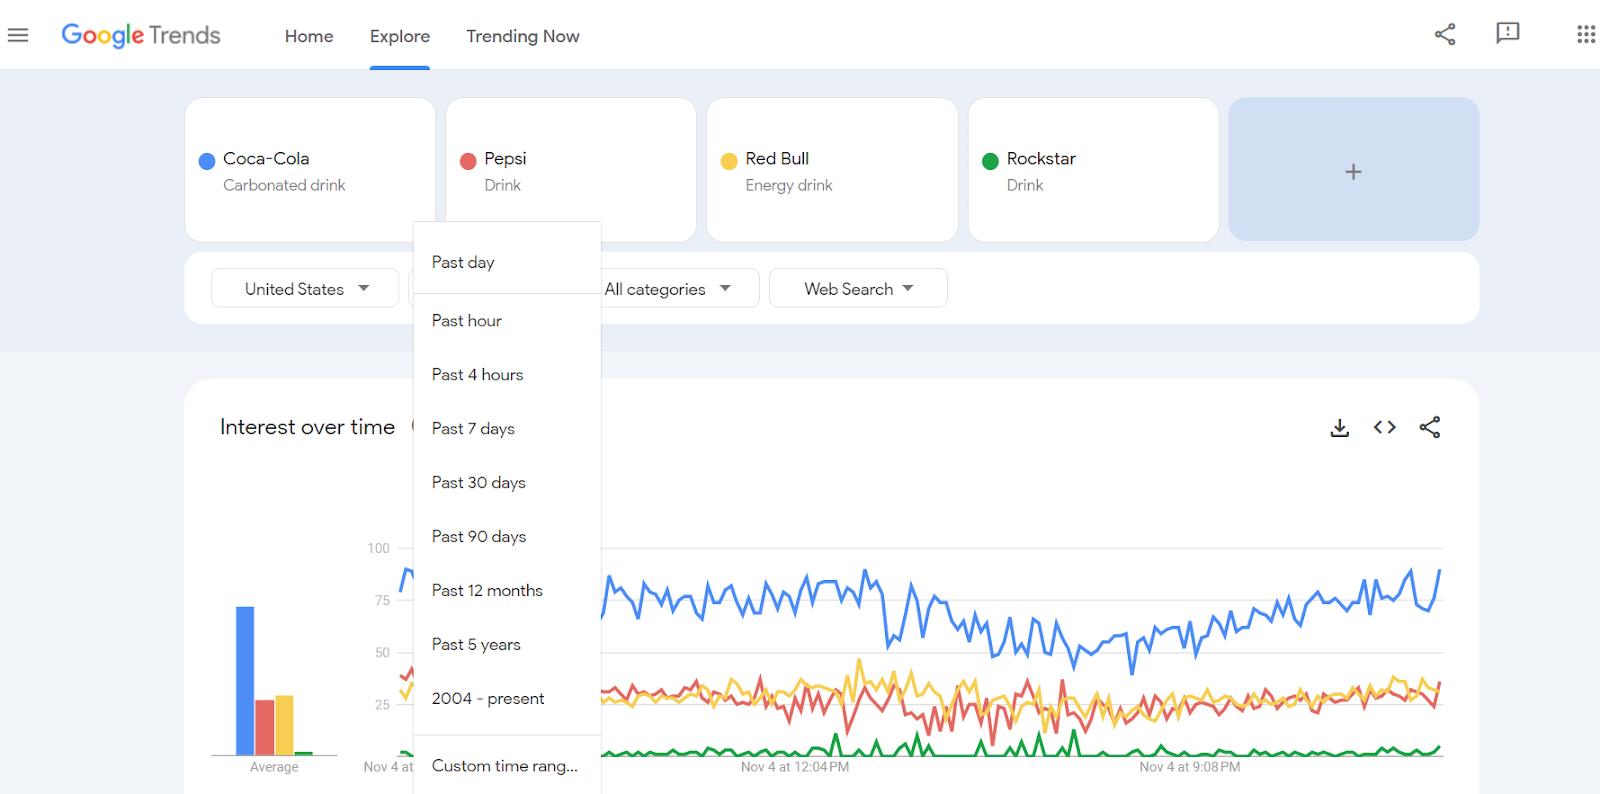
Task: Pick Past 90 days option
Action: (x=507, y=537)
